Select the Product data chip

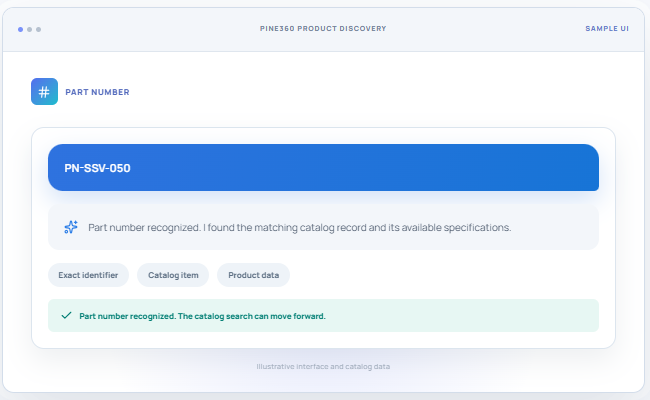(x=253, y=275)
